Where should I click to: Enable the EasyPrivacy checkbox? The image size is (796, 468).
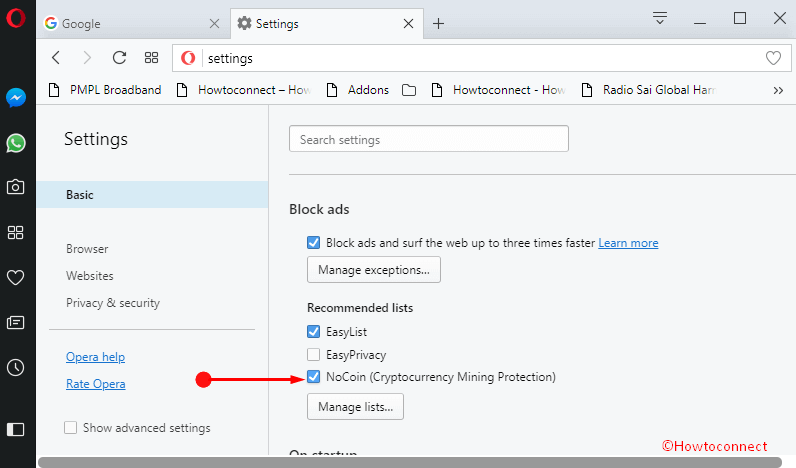click(x=313, y=354)
